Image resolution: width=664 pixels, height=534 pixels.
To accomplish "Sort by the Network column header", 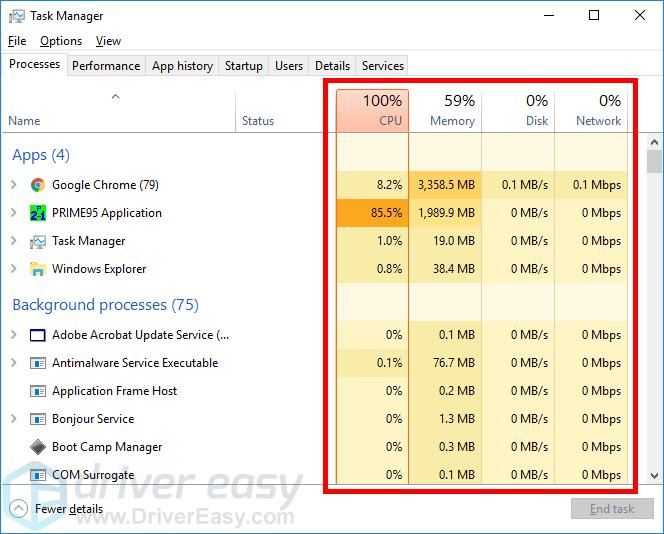I will (x=591, y=111).
